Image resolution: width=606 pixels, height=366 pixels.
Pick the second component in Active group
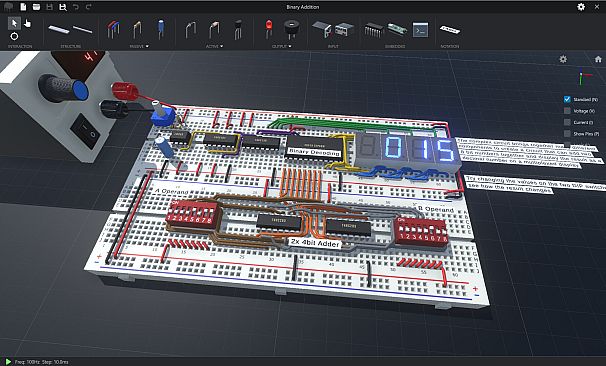[x=214, y=30]
